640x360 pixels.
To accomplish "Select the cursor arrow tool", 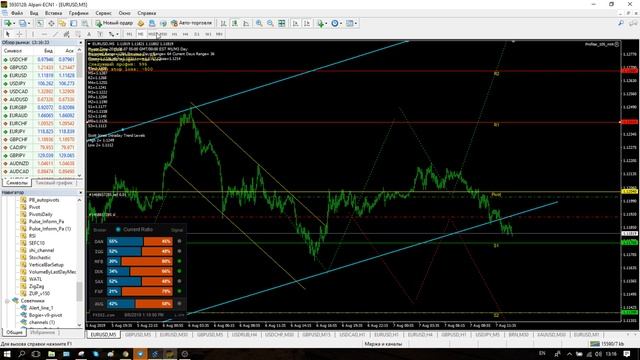I will [x=8, y=34].
